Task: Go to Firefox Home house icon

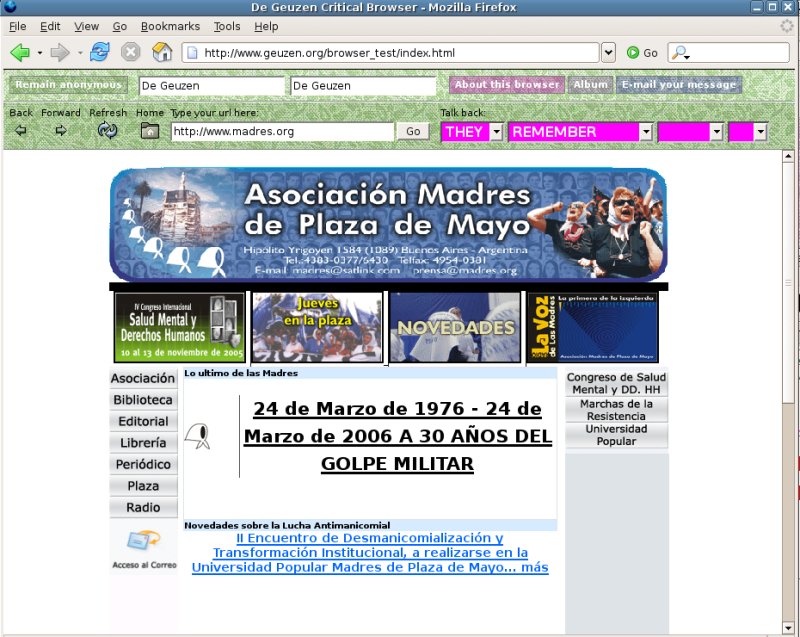Action: [x=162, y=52]
